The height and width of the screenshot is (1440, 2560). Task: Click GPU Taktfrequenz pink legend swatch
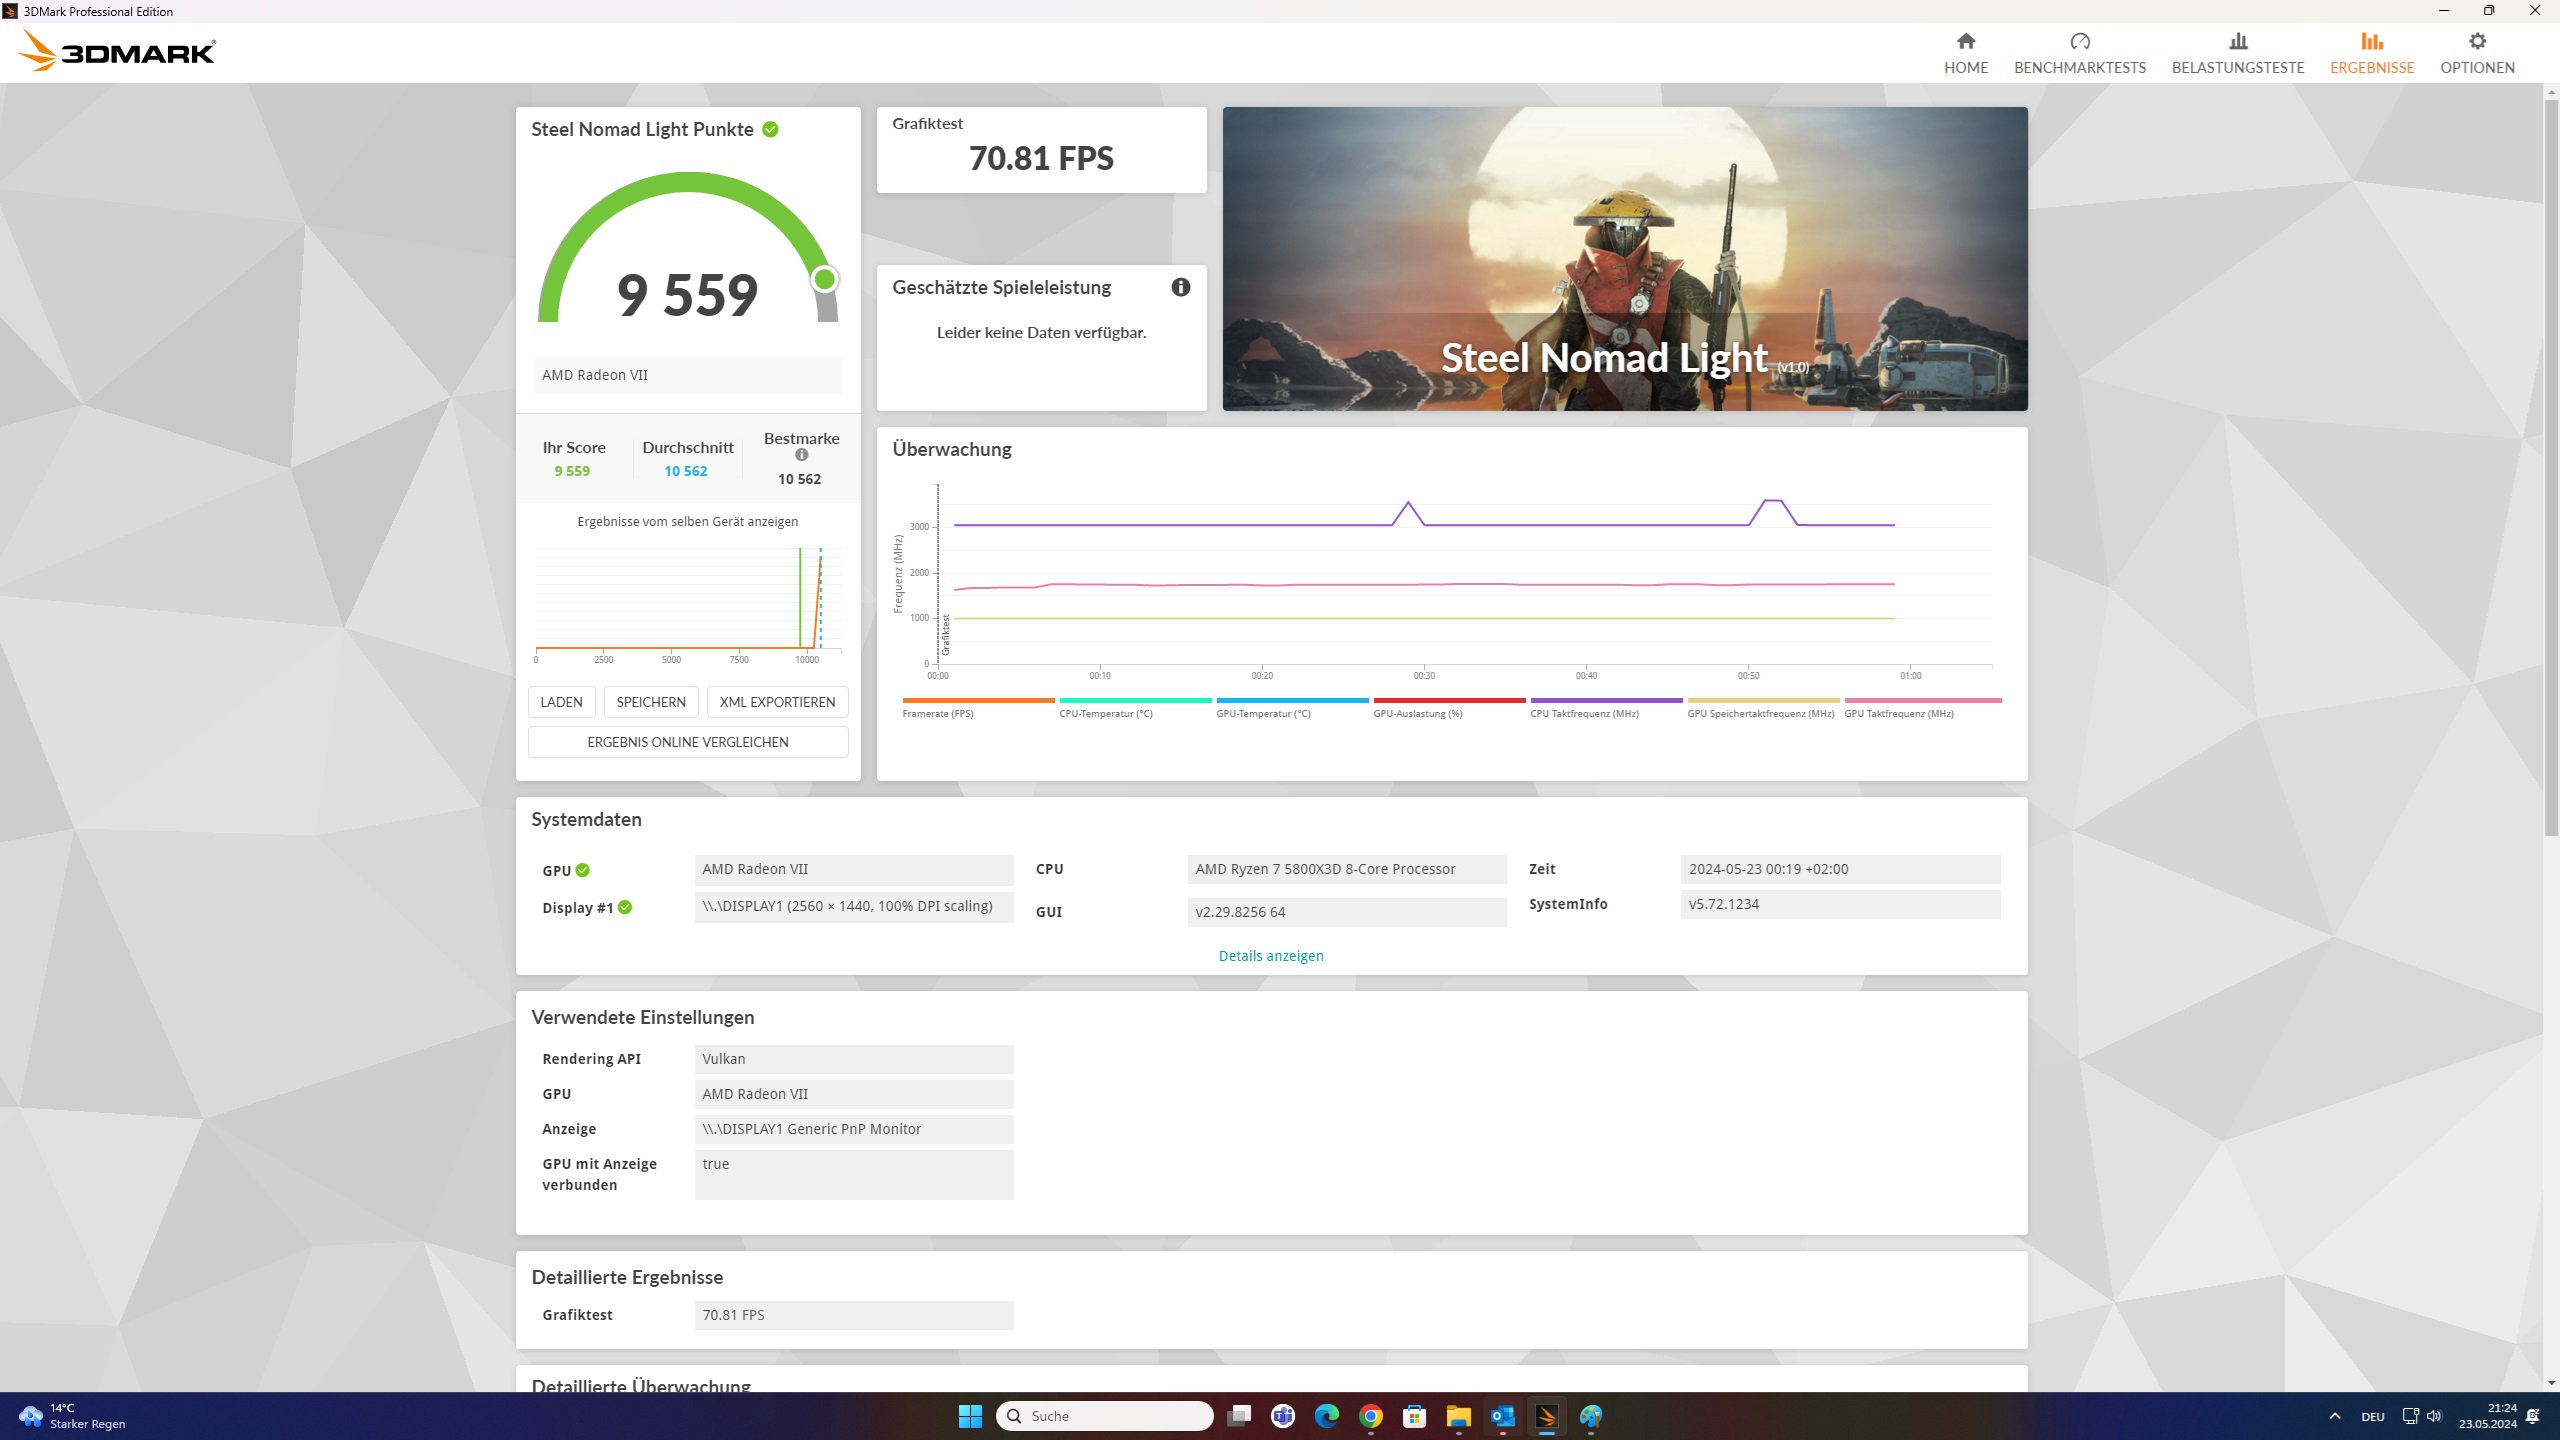click(1922, 700)
